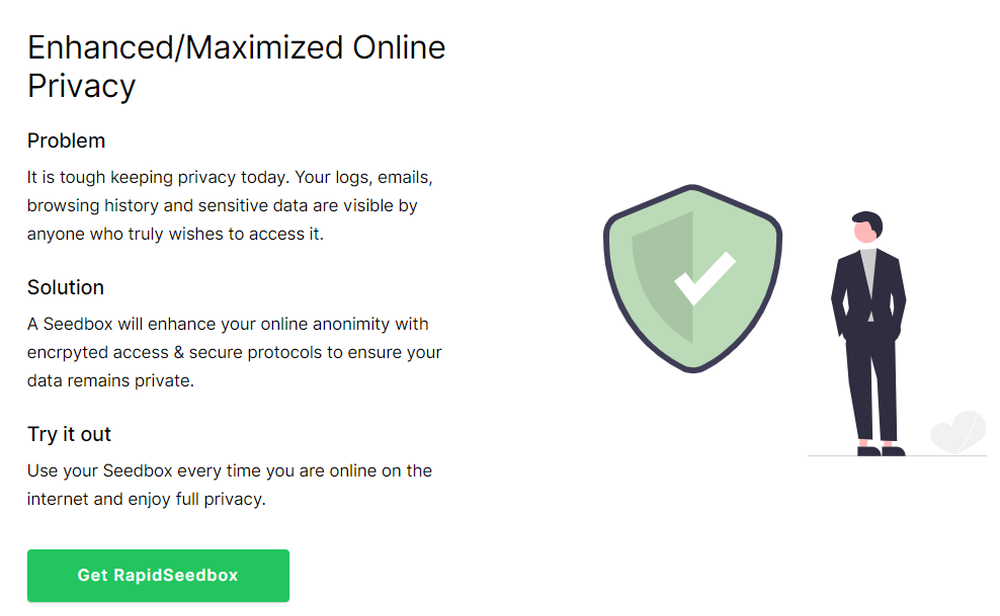Click the paragraph about keeping privacy today
This screenshot has width=1000, height=616.
[230, 205]
